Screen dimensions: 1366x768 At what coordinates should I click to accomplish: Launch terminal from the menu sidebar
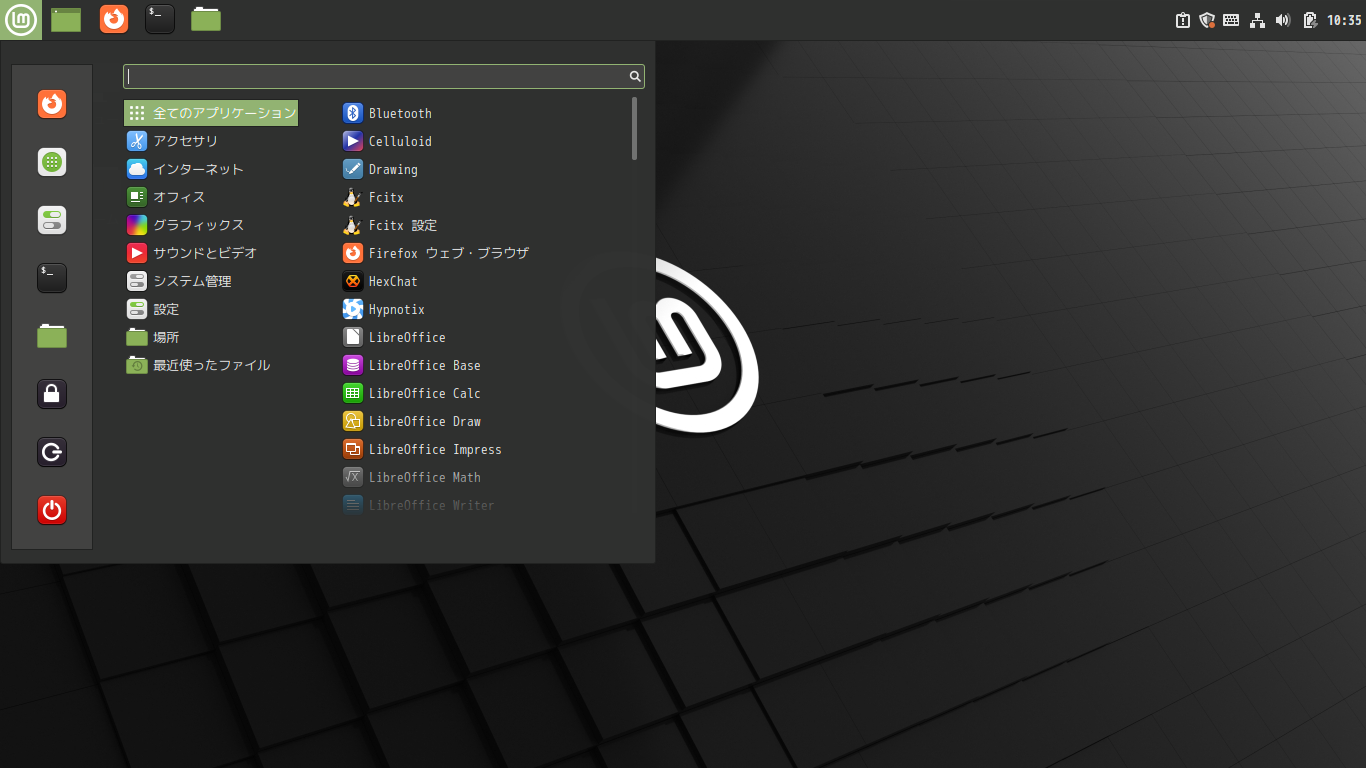(52, 278)
